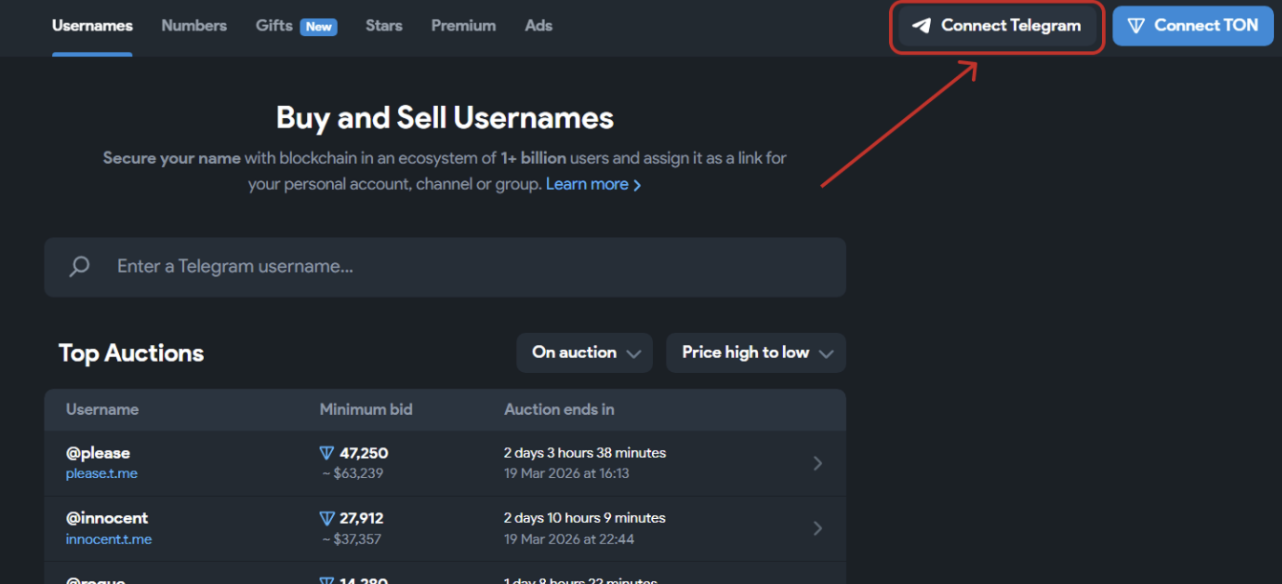Click the TON logo icon in Connect TON
This screenshot has height=584, width=1282.
tap(1135, 26)
